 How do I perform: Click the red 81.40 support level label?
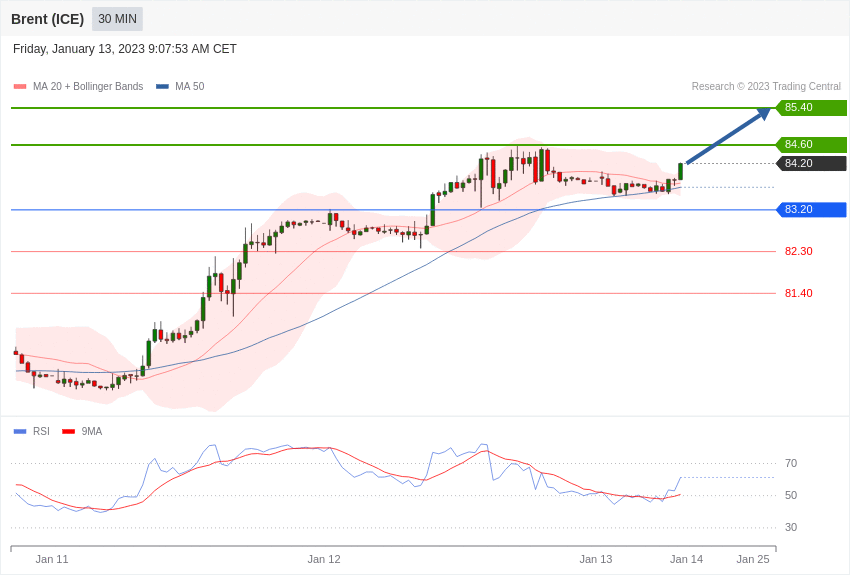coord(798,294)
